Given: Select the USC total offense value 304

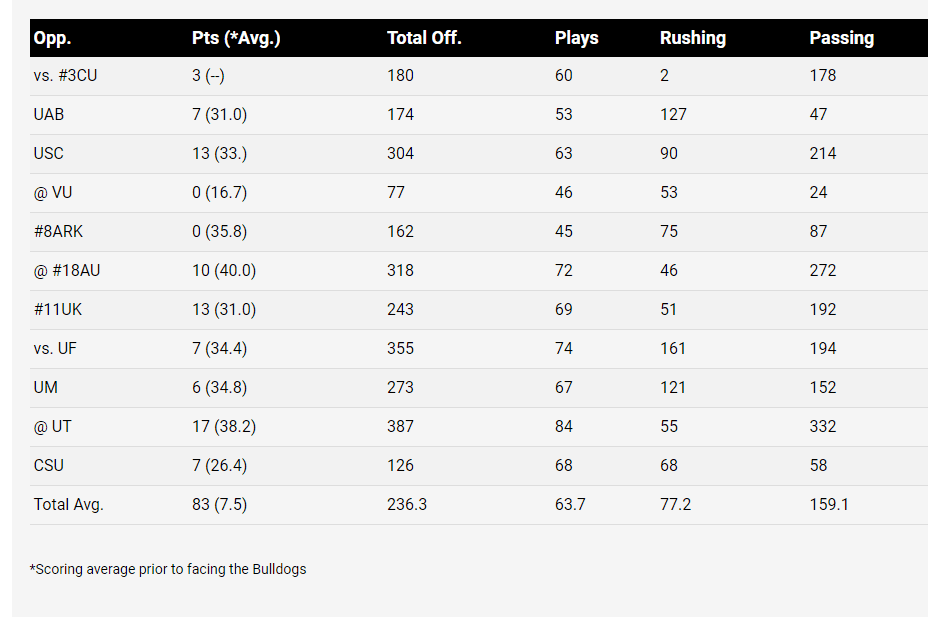Looking at the screenshot, I should (401, 154).
